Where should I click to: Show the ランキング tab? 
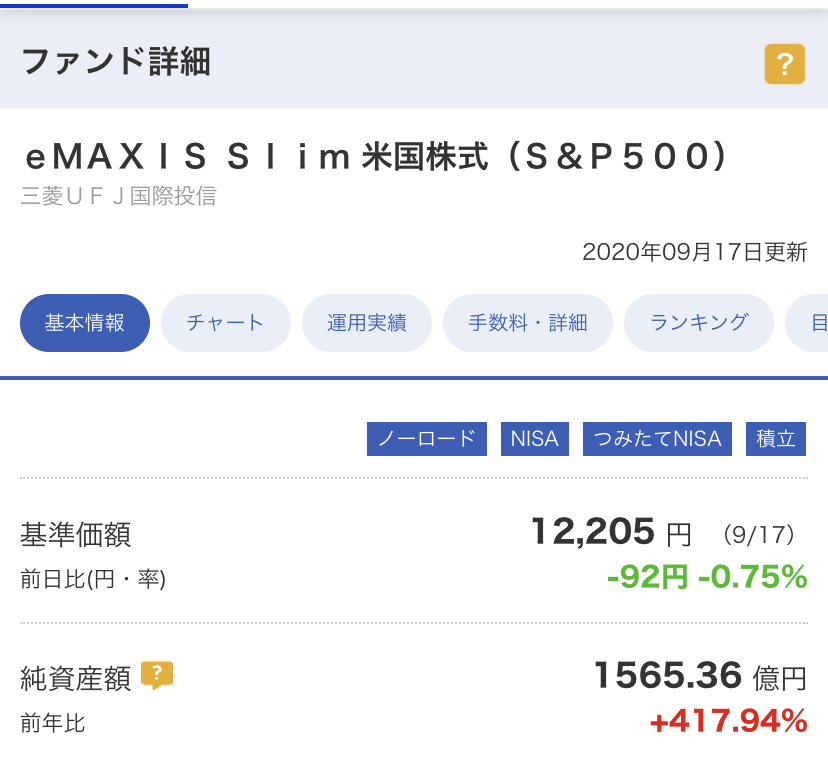point(699,323)
